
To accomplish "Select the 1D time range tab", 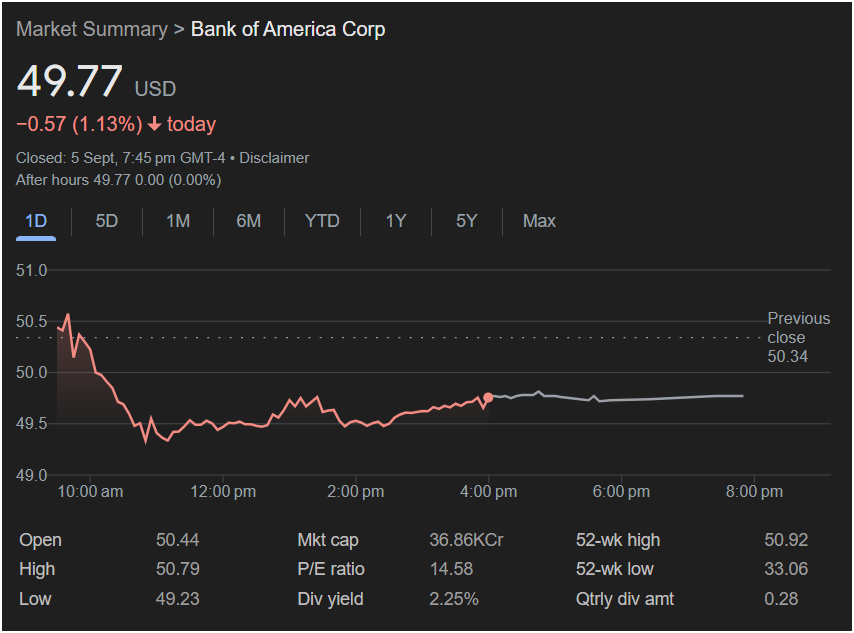I will (x=36, y=221).
